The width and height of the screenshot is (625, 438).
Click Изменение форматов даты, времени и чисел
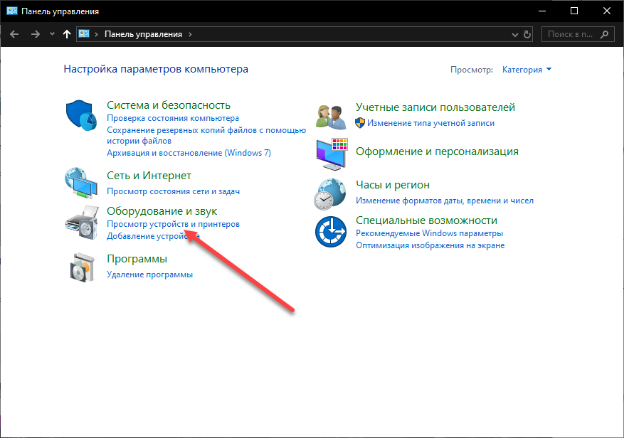click(444, 200)
